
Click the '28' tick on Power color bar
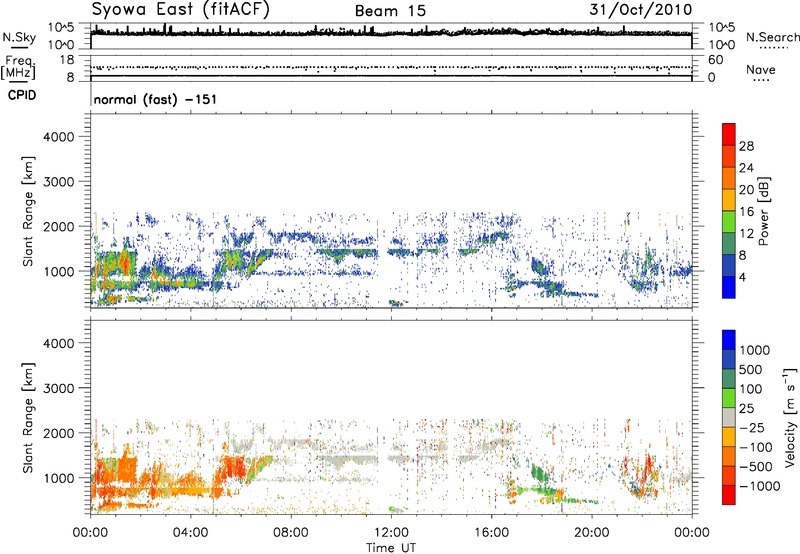746,146
